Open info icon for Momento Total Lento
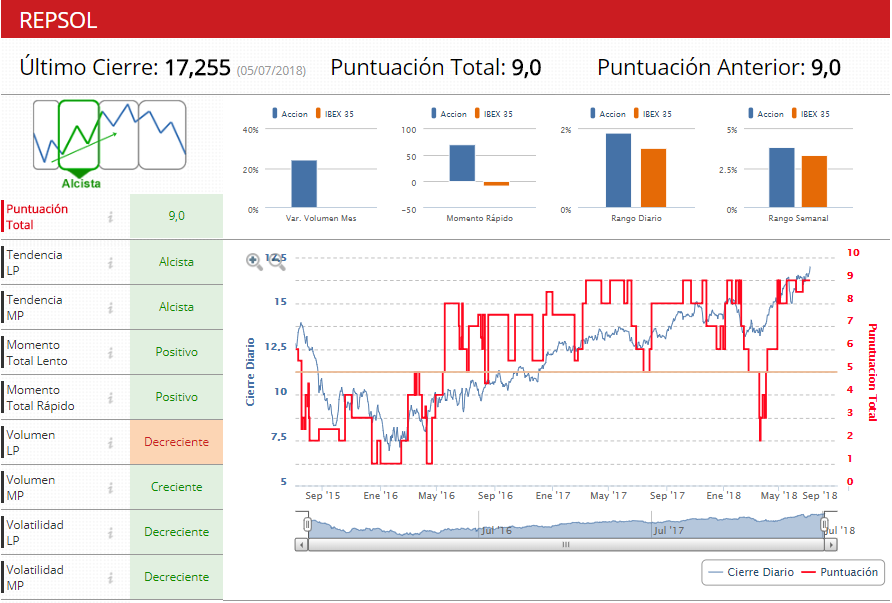This screenshot has width=892, height=603. pos(110,353)
